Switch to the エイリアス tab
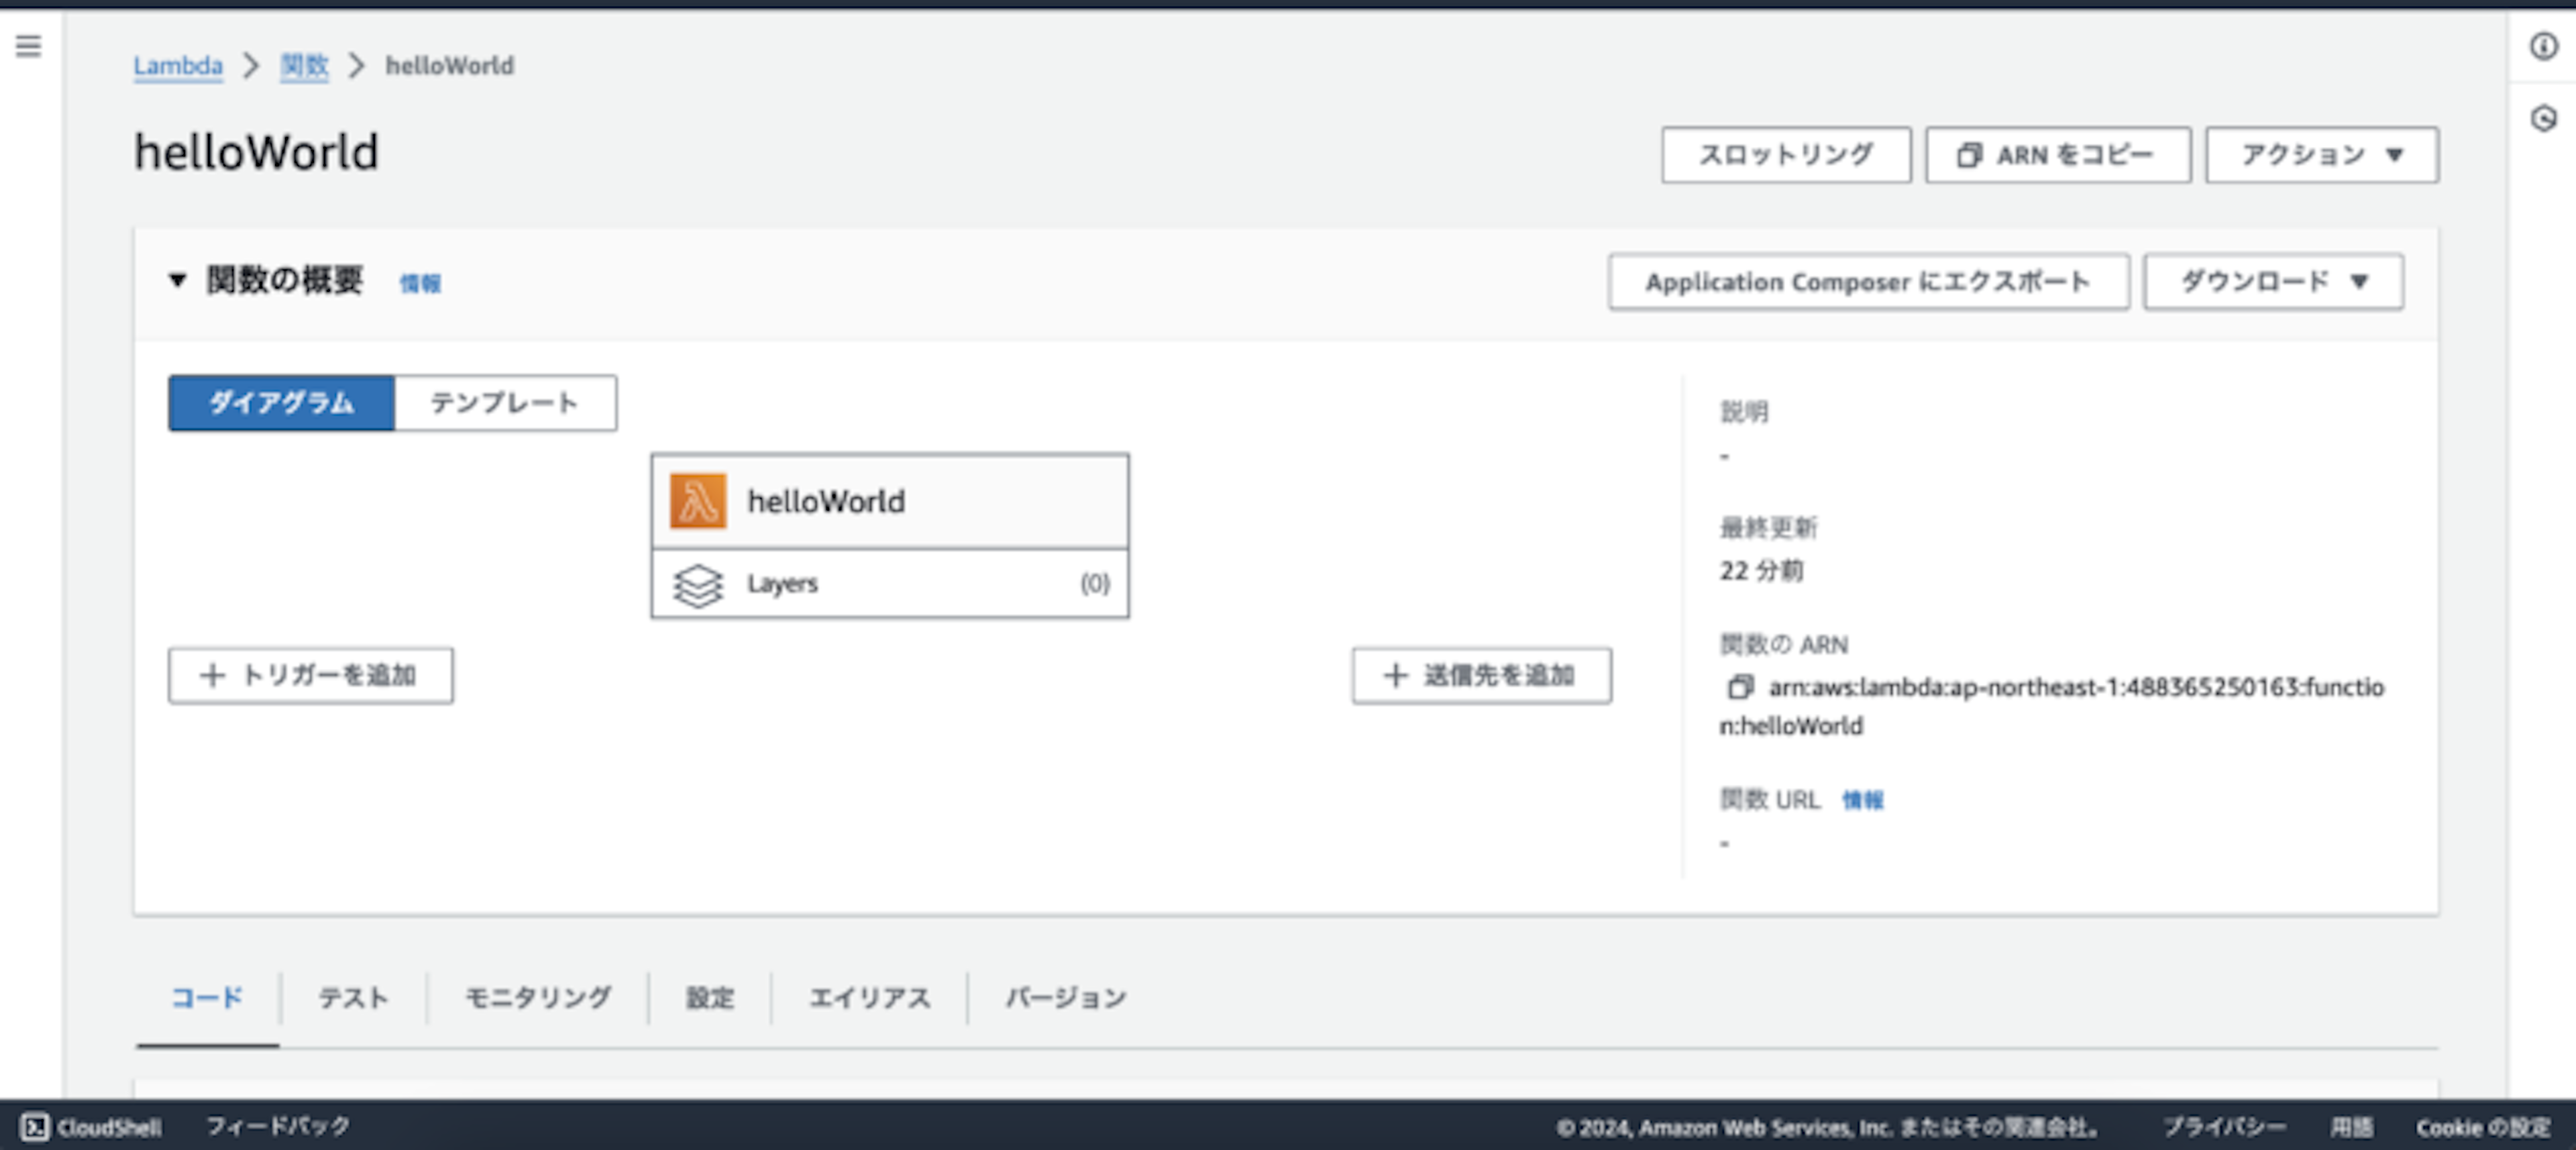Screen dimensions: 2576x1150 pyautogui.click(x=869, y=997)
